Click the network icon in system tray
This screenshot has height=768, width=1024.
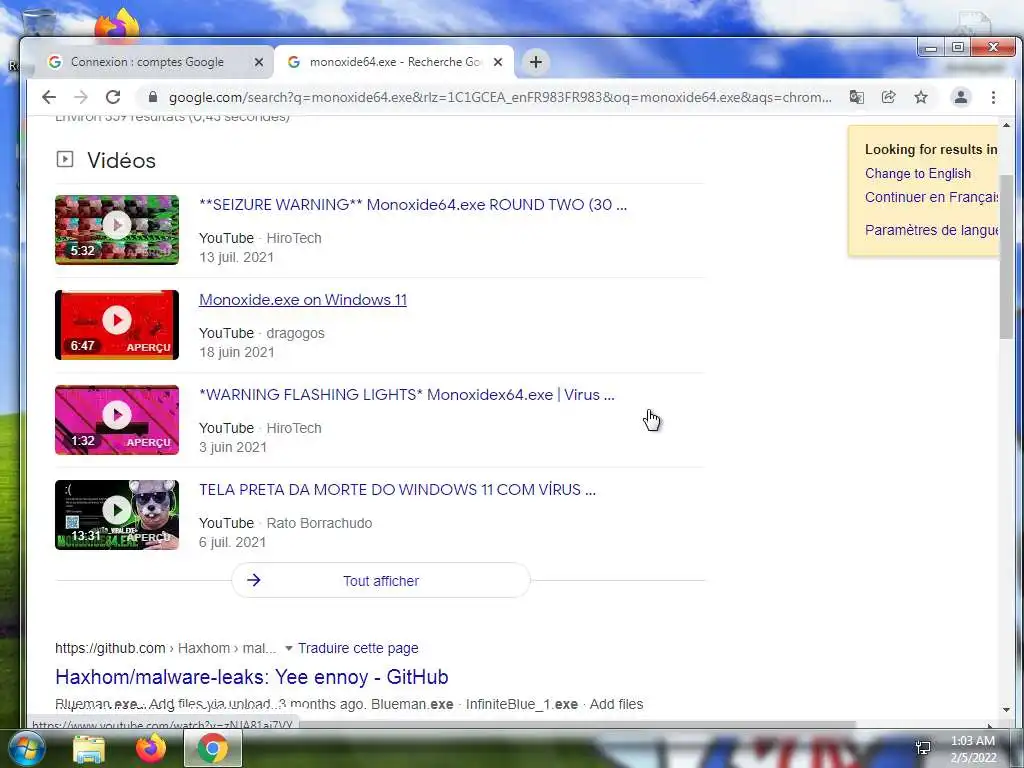923,748
